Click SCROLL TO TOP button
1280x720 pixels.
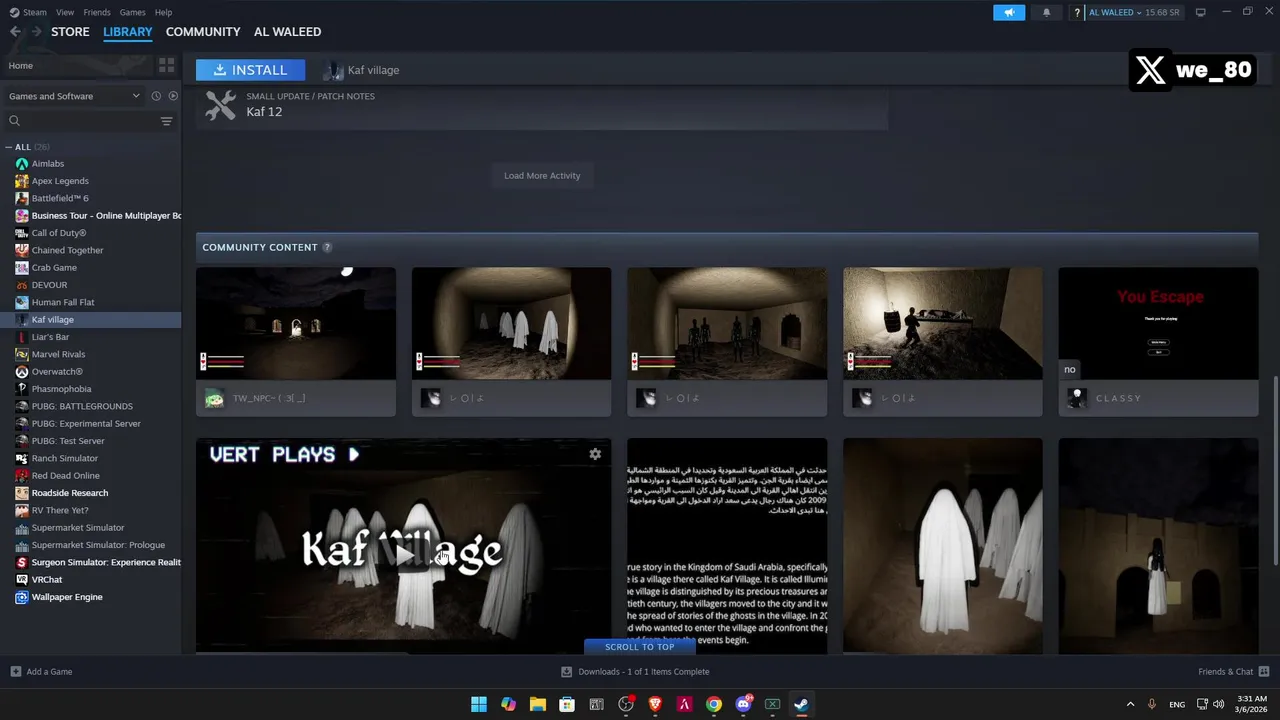point(640,647)
